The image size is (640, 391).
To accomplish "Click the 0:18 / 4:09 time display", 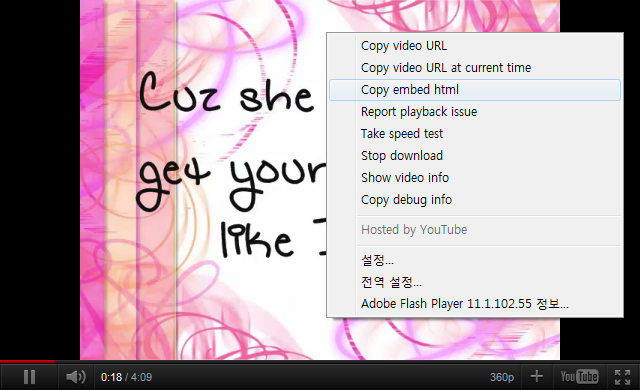I will click(x=127, y=377).
